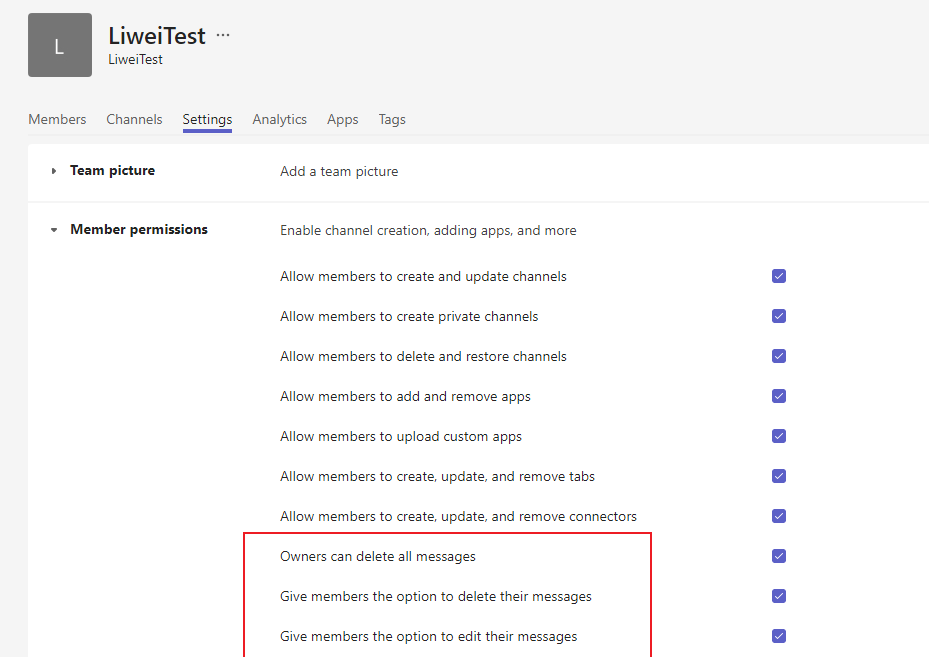Toggle members option to edit their messages
The height and width of the screenshot is (657, 929).
pyautogui.click(x=779, y=636)
